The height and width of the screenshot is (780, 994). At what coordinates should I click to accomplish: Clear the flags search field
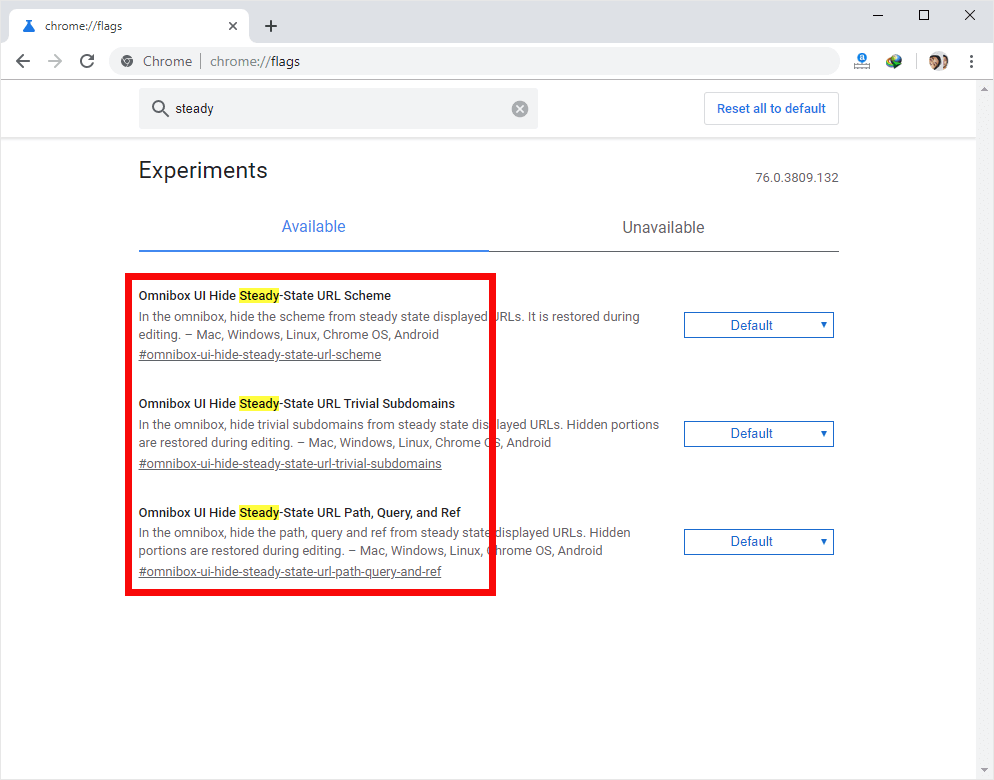[520, 109]
